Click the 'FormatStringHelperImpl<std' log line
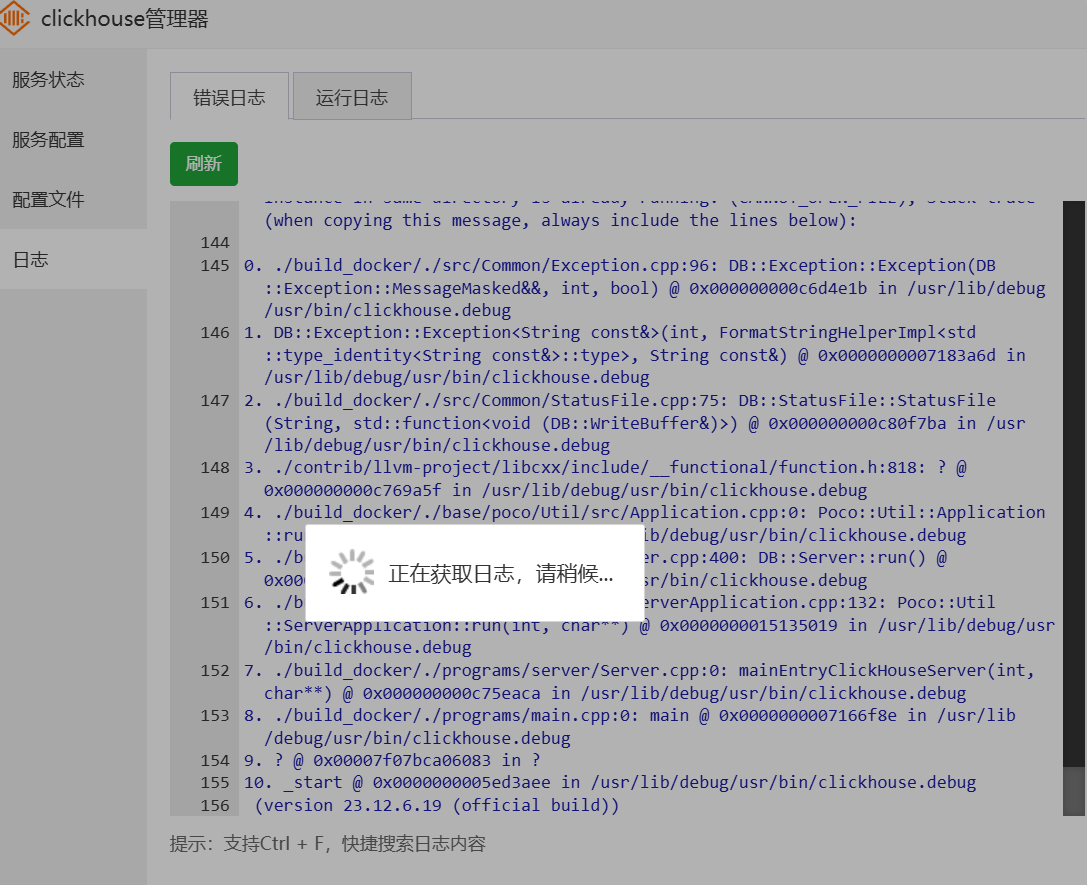 pyautogui.click(x=609, y=332)
